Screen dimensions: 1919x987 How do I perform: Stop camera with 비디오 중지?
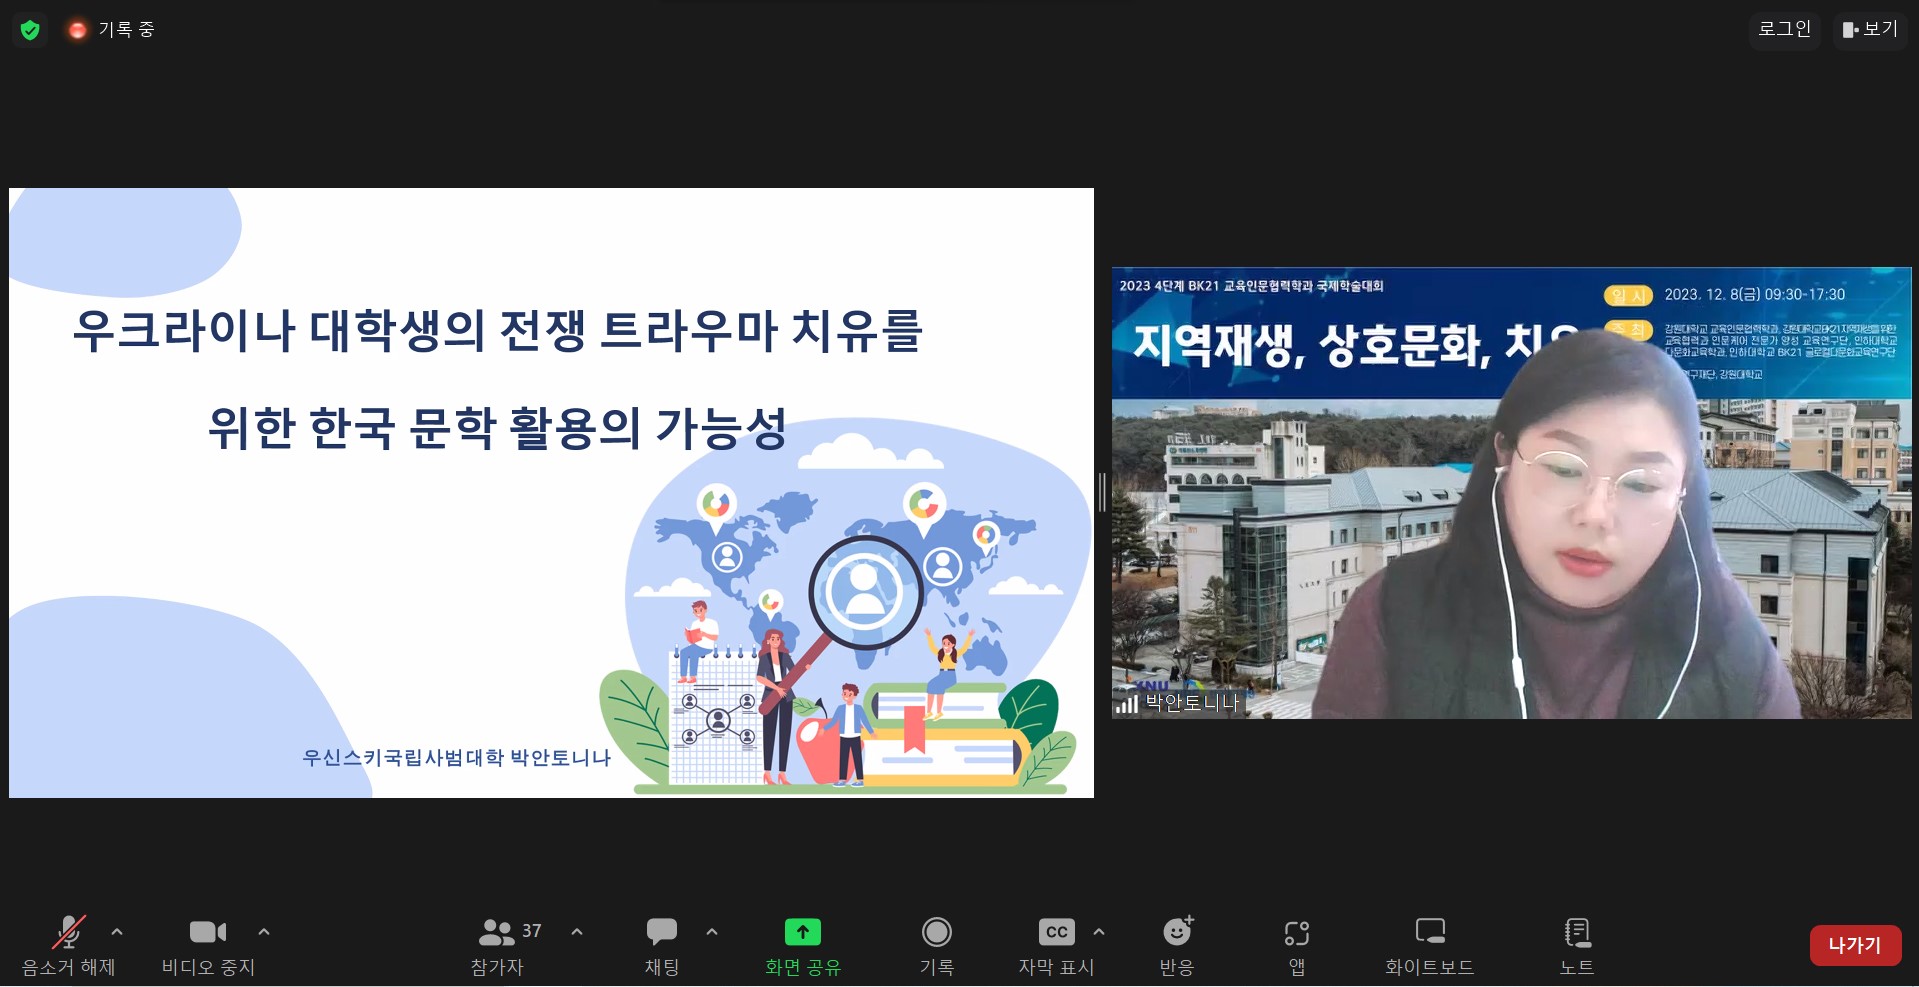[x=208, y=945]
